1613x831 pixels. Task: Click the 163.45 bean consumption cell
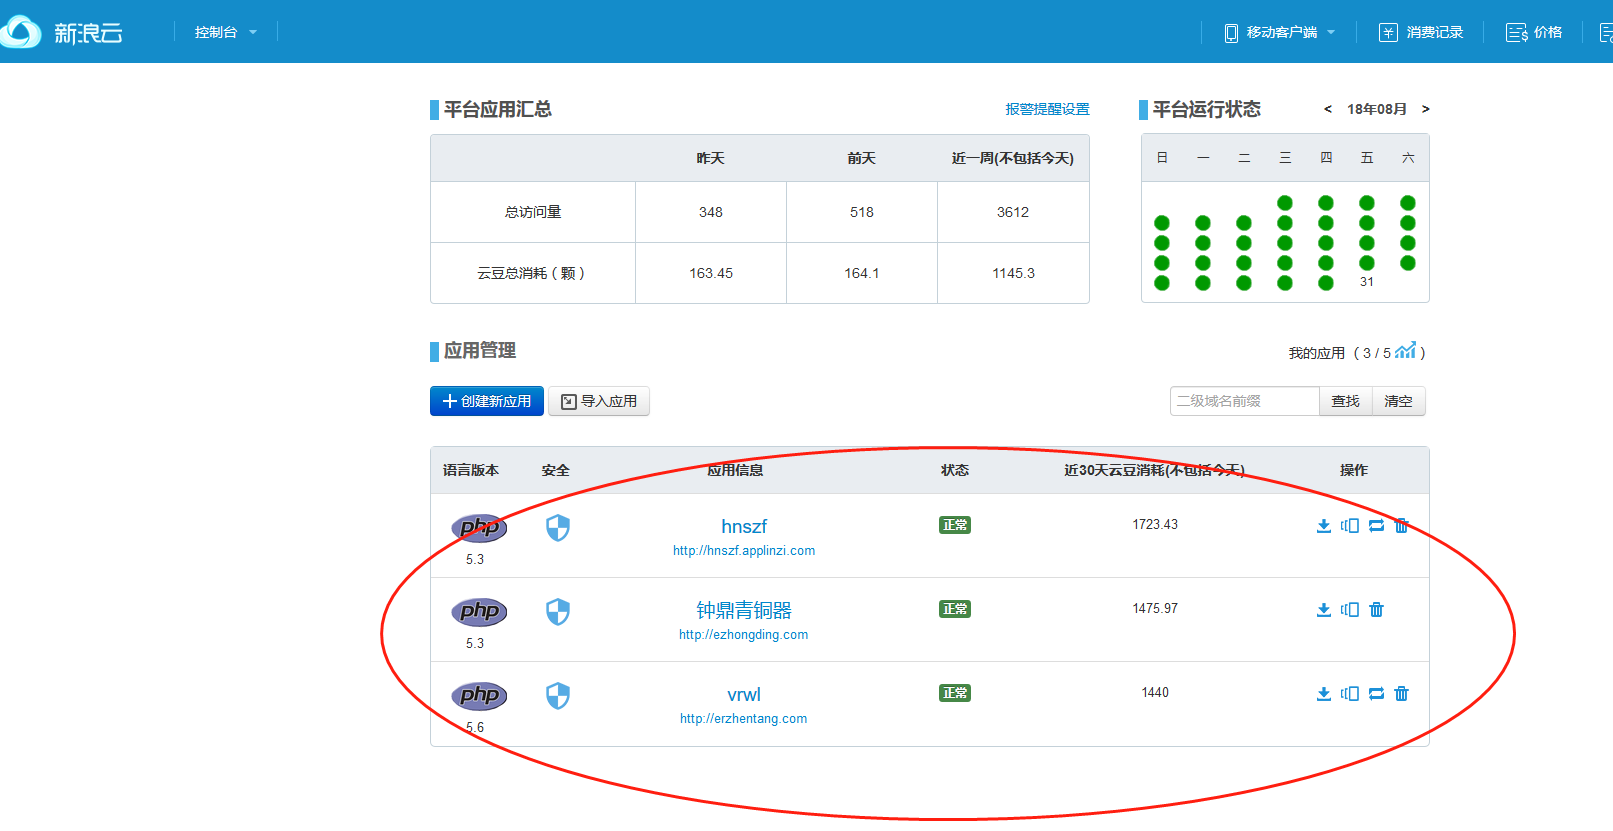tap(711, 273)
